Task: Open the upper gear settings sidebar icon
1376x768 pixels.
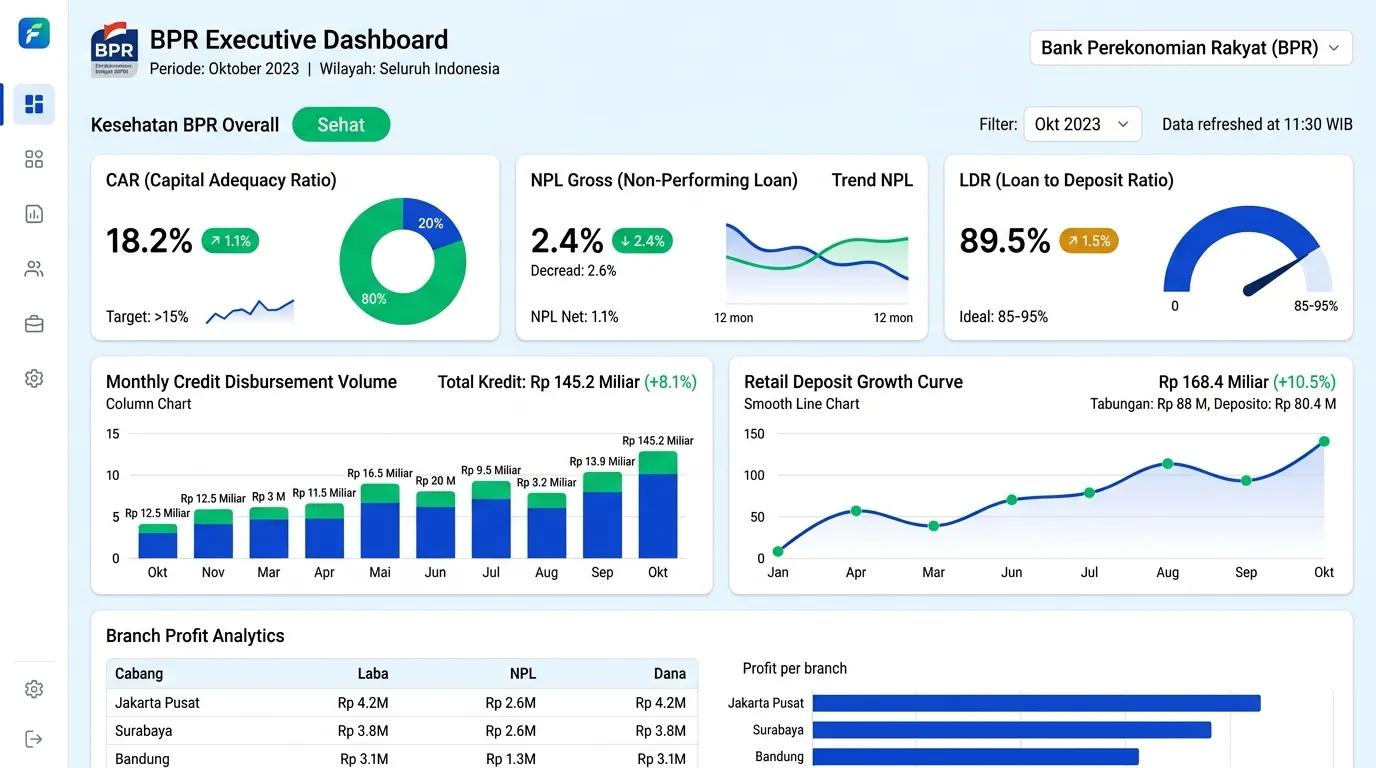Action: [34, 379]
